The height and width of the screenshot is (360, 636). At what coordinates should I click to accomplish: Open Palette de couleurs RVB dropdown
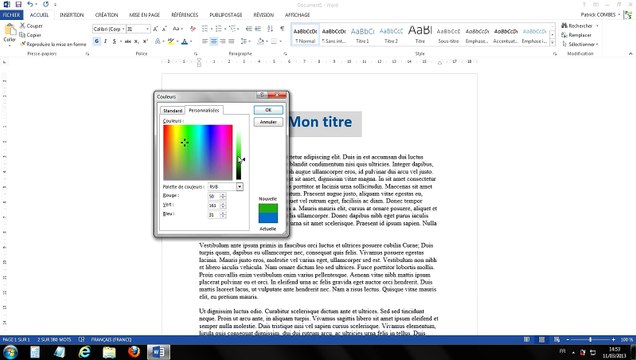(x=240, y=187)
